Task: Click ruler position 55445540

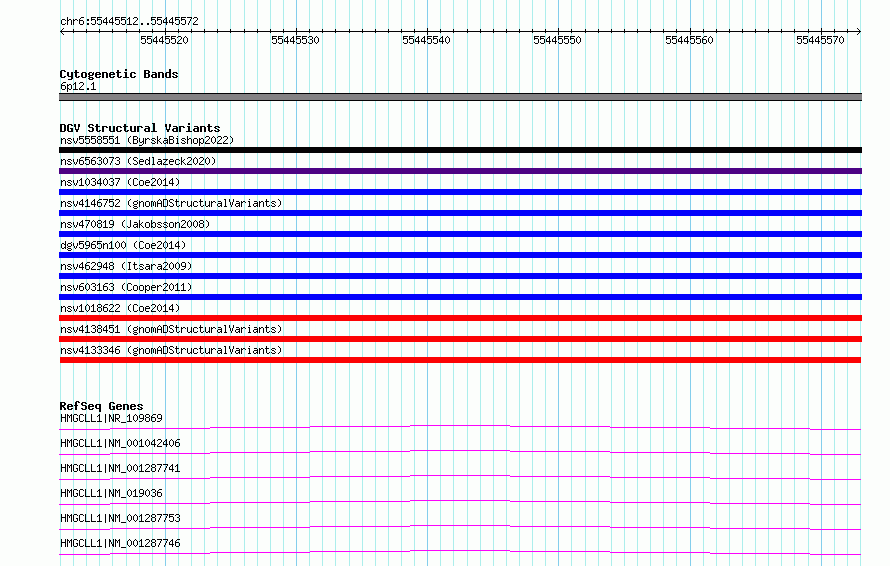Action: [426, 40]
